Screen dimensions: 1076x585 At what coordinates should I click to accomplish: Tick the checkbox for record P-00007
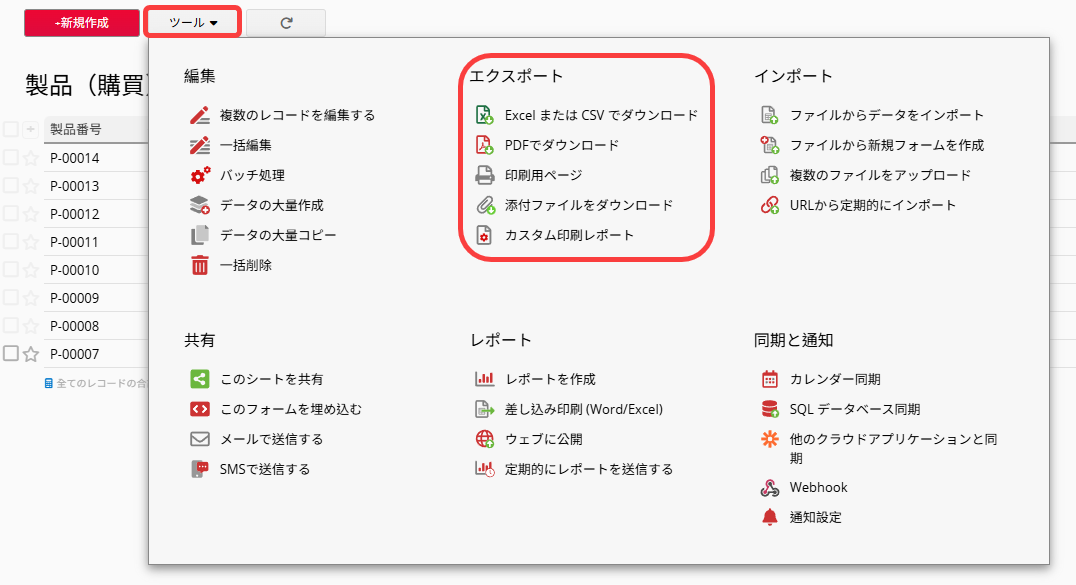(11, 353)
